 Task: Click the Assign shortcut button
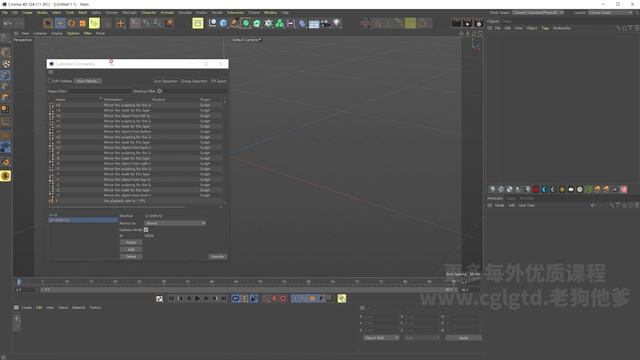pyautogui.click(x=131, y=242)
